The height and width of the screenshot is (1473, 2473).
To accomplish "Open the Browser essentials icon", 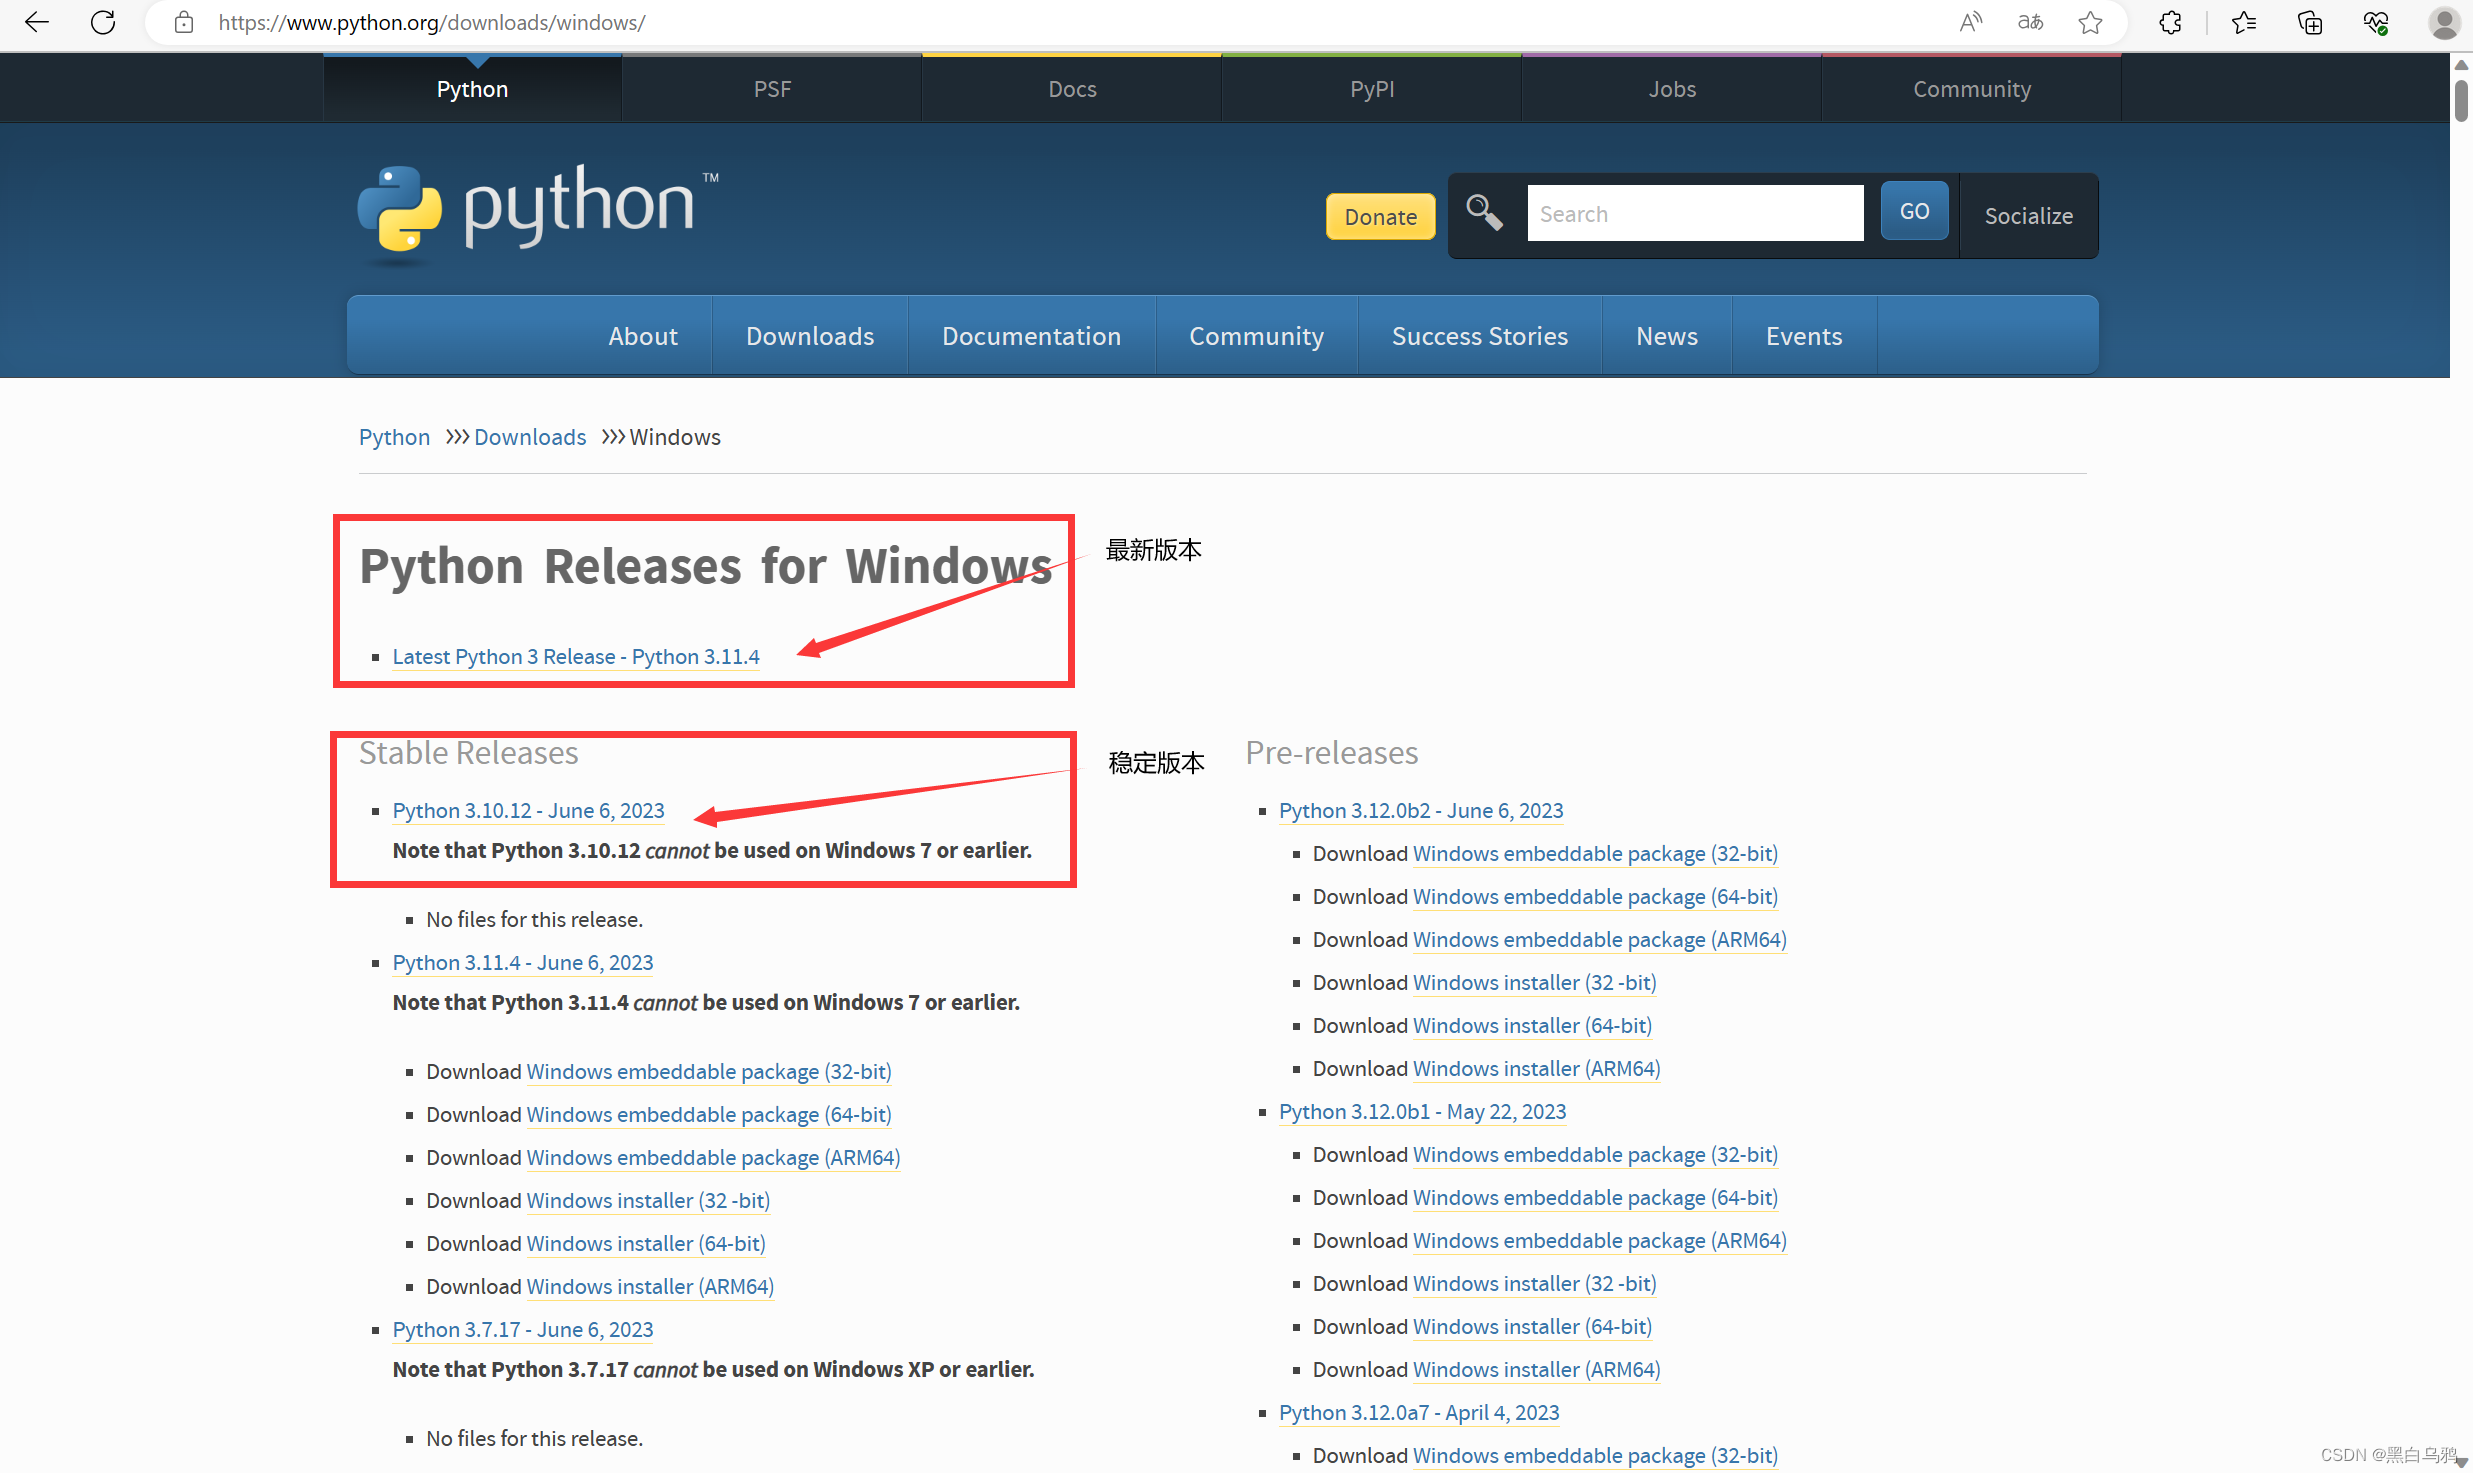I will click(2376, 22).
